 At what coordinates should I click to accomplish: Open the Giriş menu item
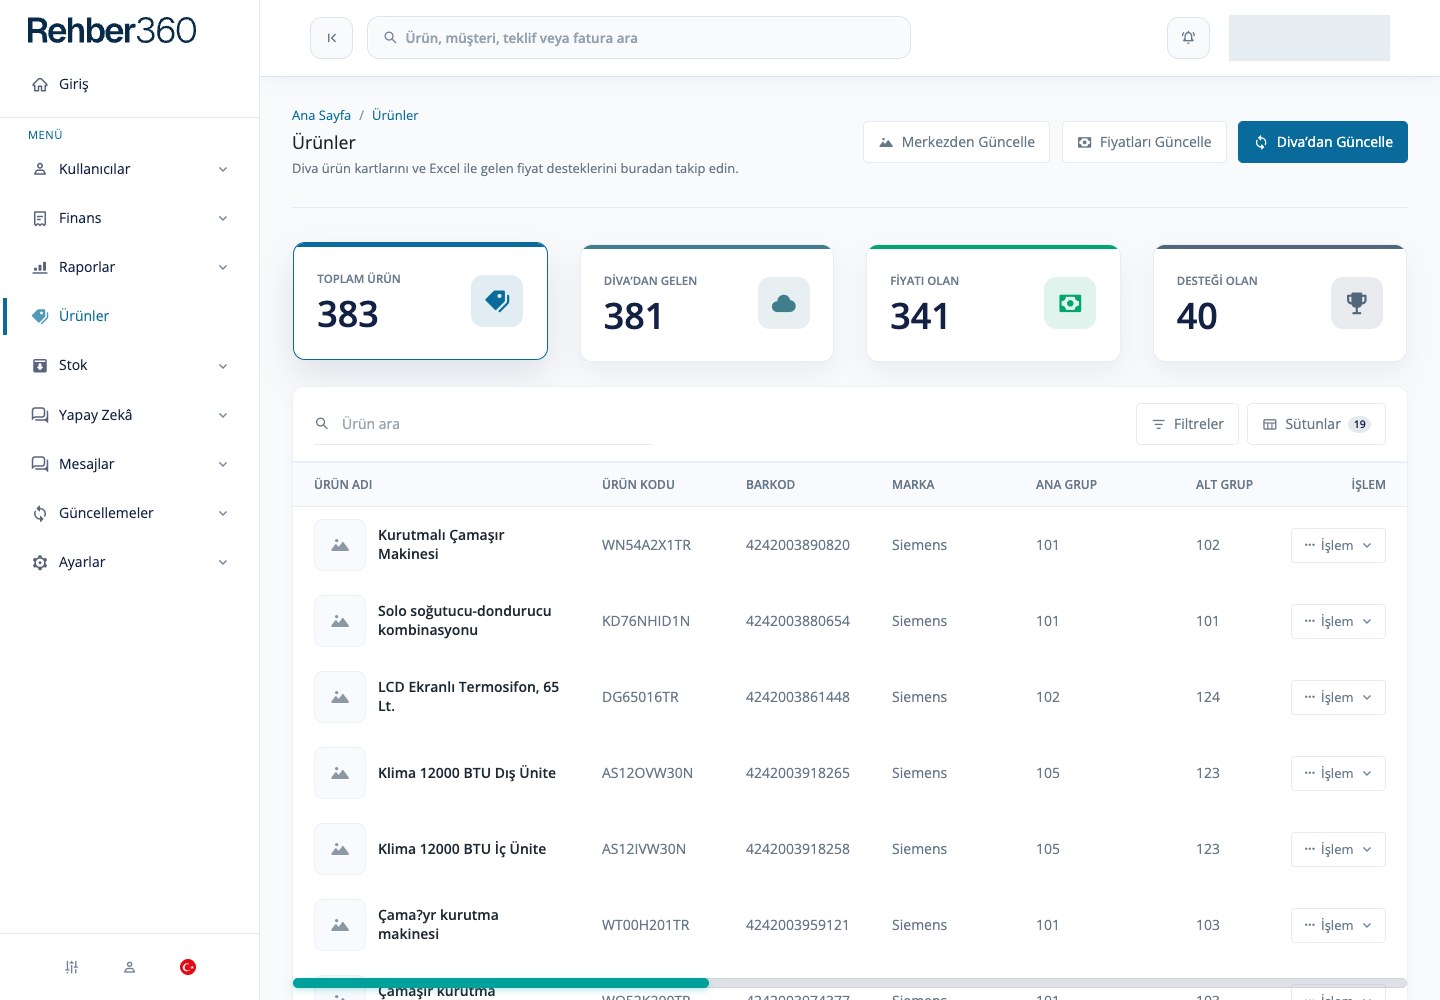tap(129, 84)
